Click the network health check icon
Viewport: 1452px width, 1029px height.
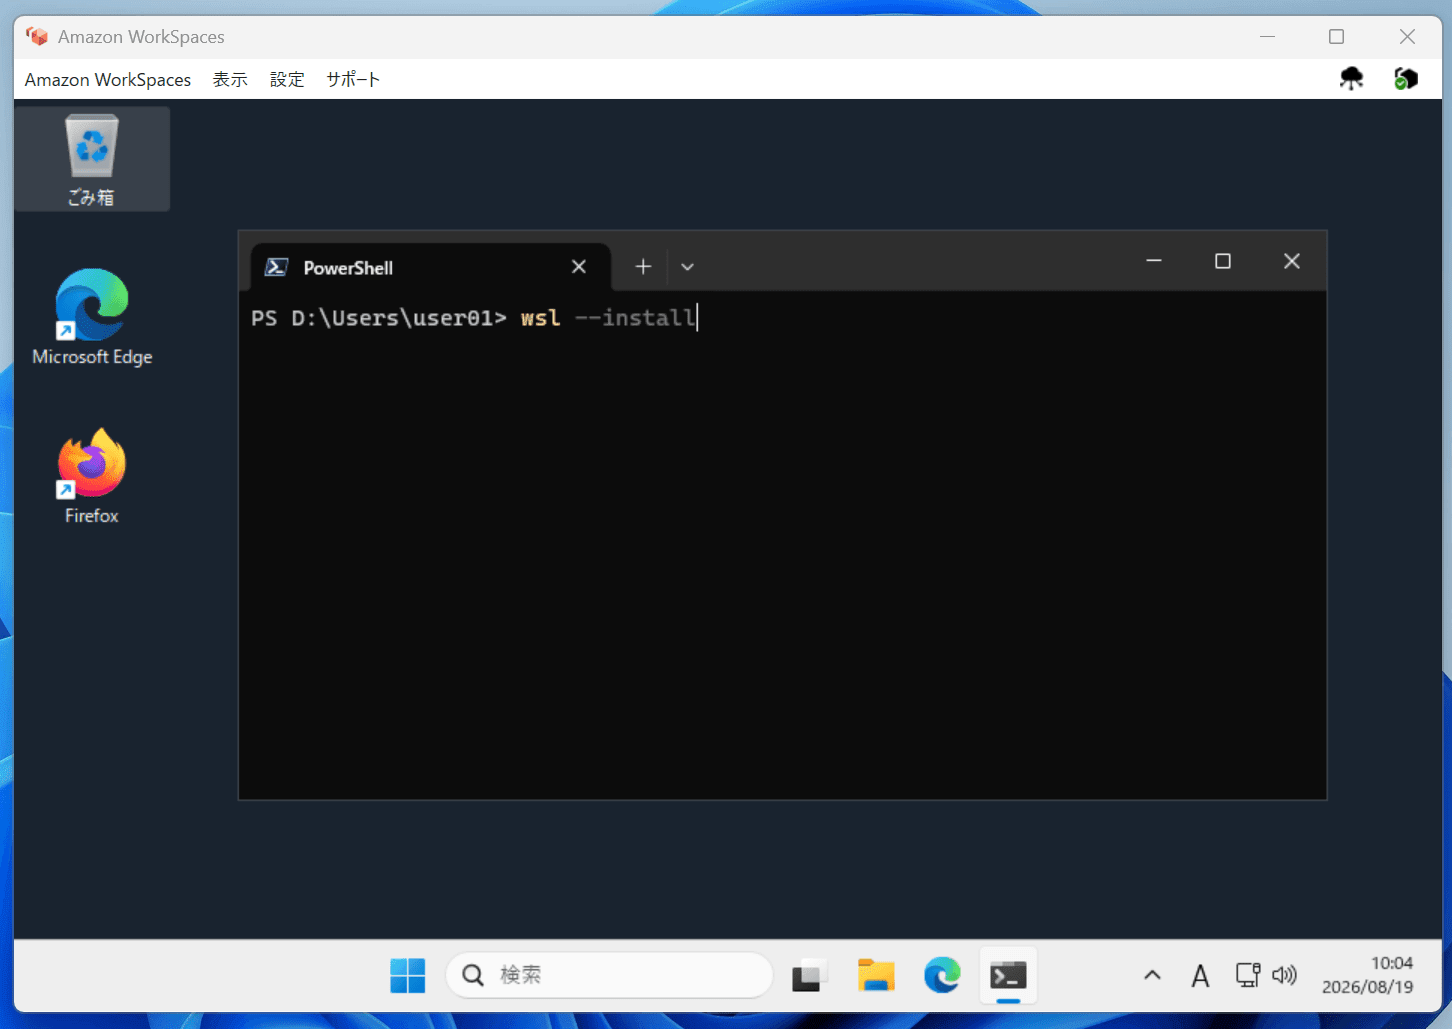click(1406, 78)
